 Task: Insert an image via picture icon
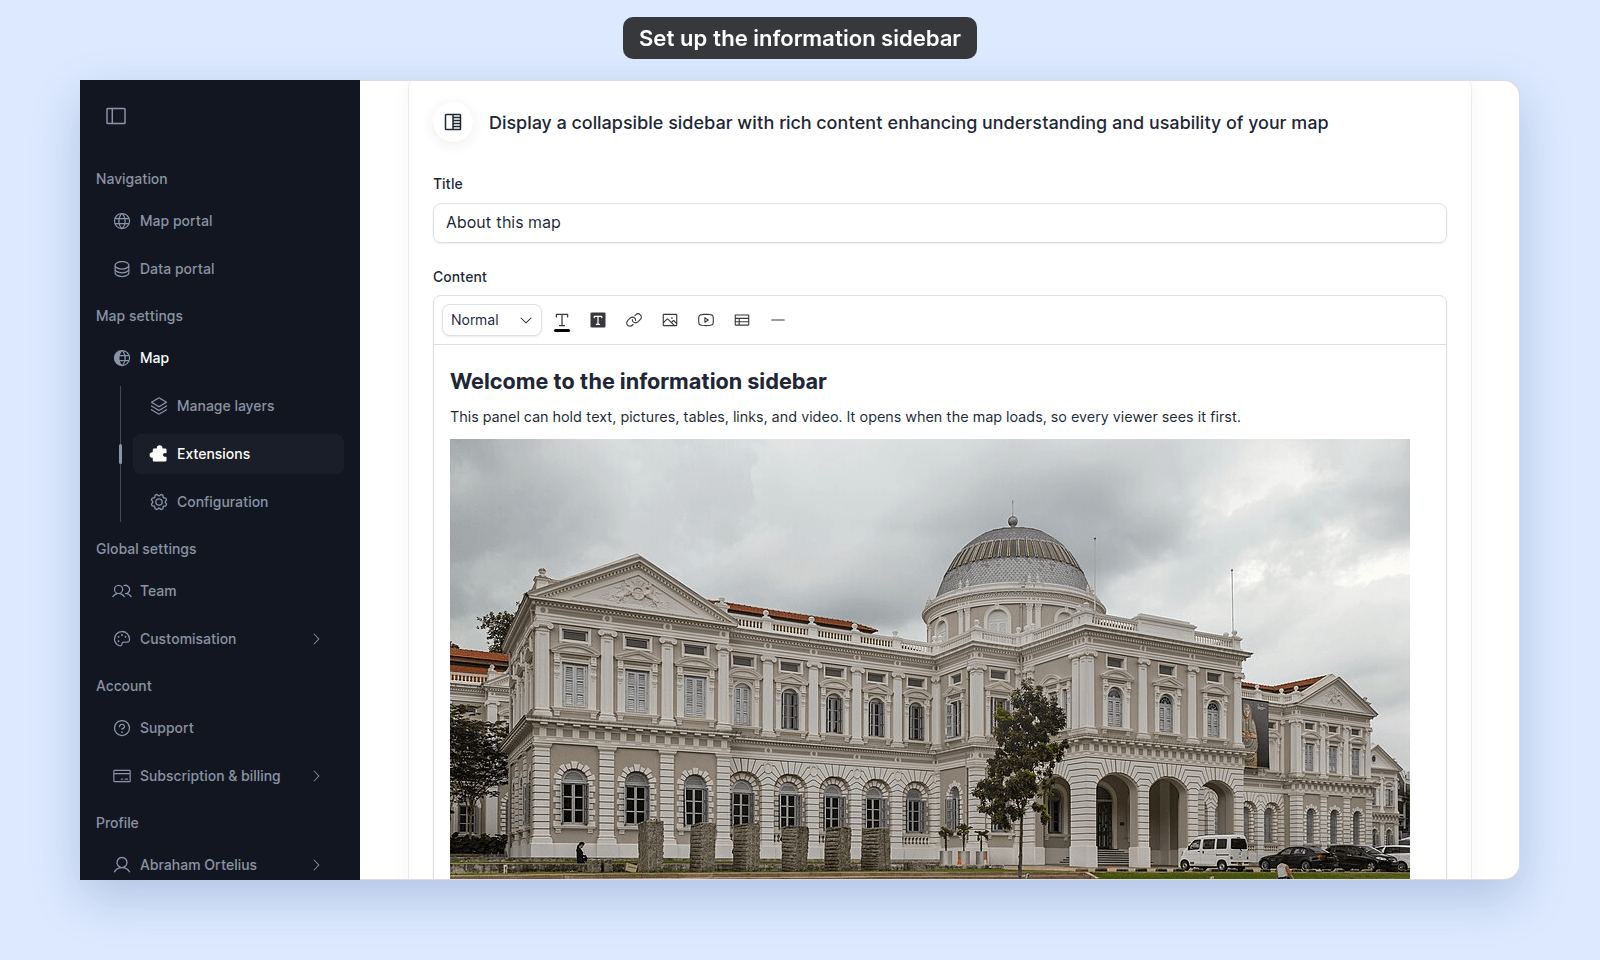(x=670, y=320)
